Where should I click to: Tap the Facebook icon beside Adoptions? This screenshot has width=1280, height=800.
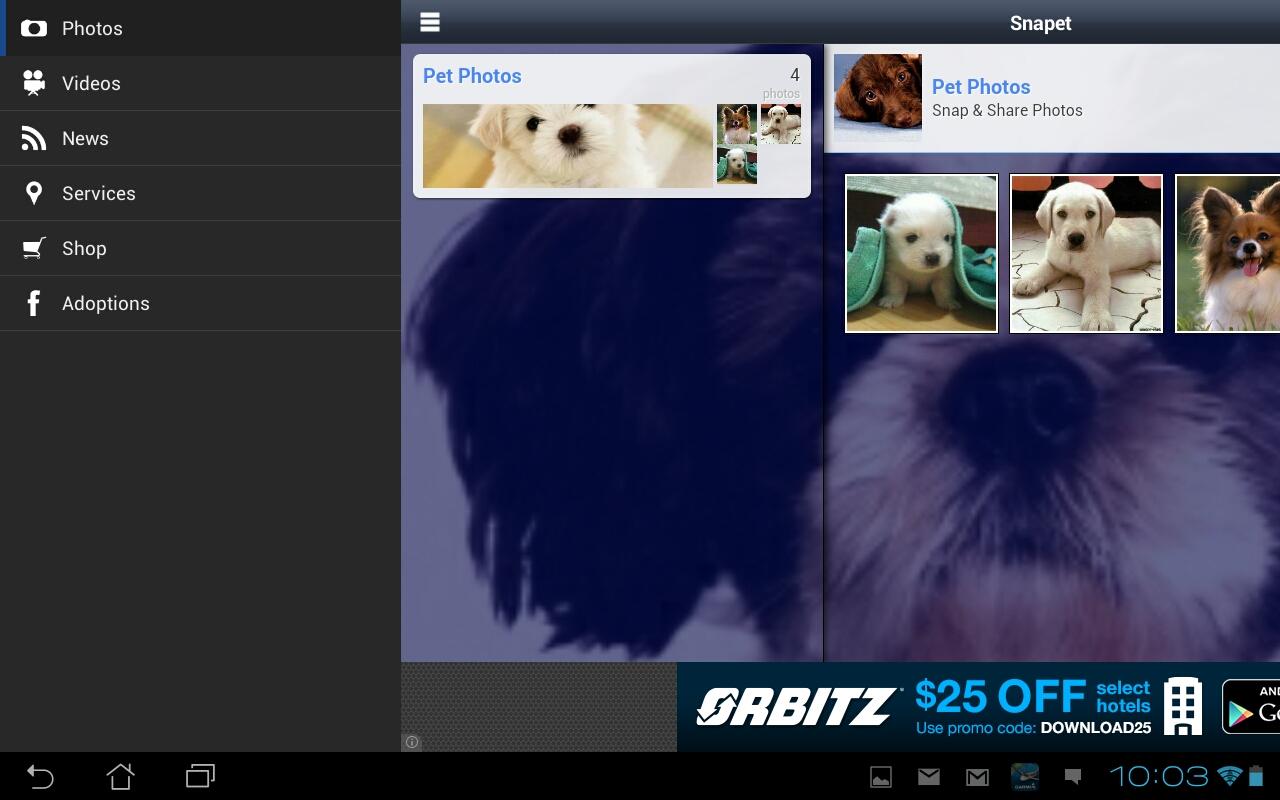(x=34, y=303)
